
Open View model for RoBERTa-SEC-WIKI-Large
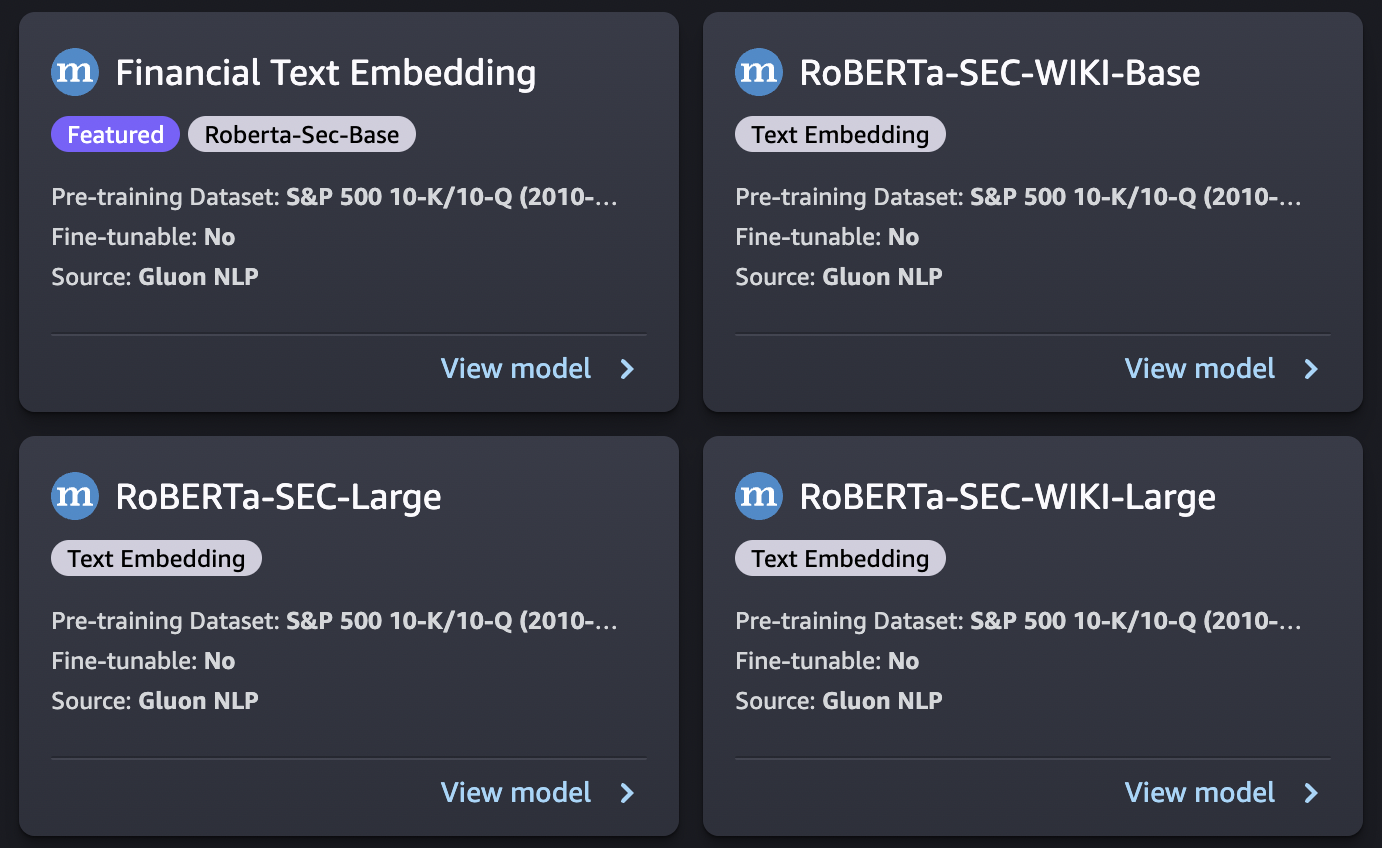coord(1200,793)
